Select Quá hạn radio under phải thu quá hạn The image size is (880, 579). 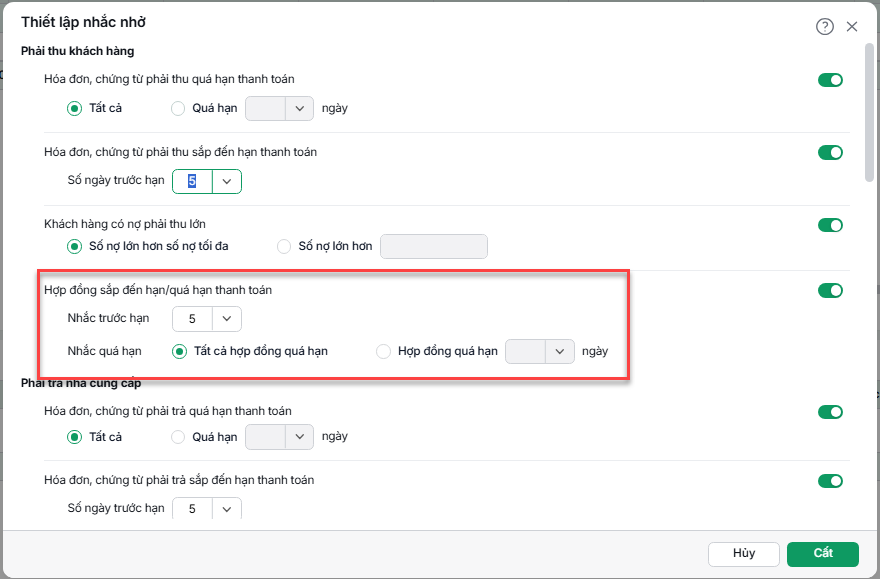pyautogui.click(x=178, y=108)
